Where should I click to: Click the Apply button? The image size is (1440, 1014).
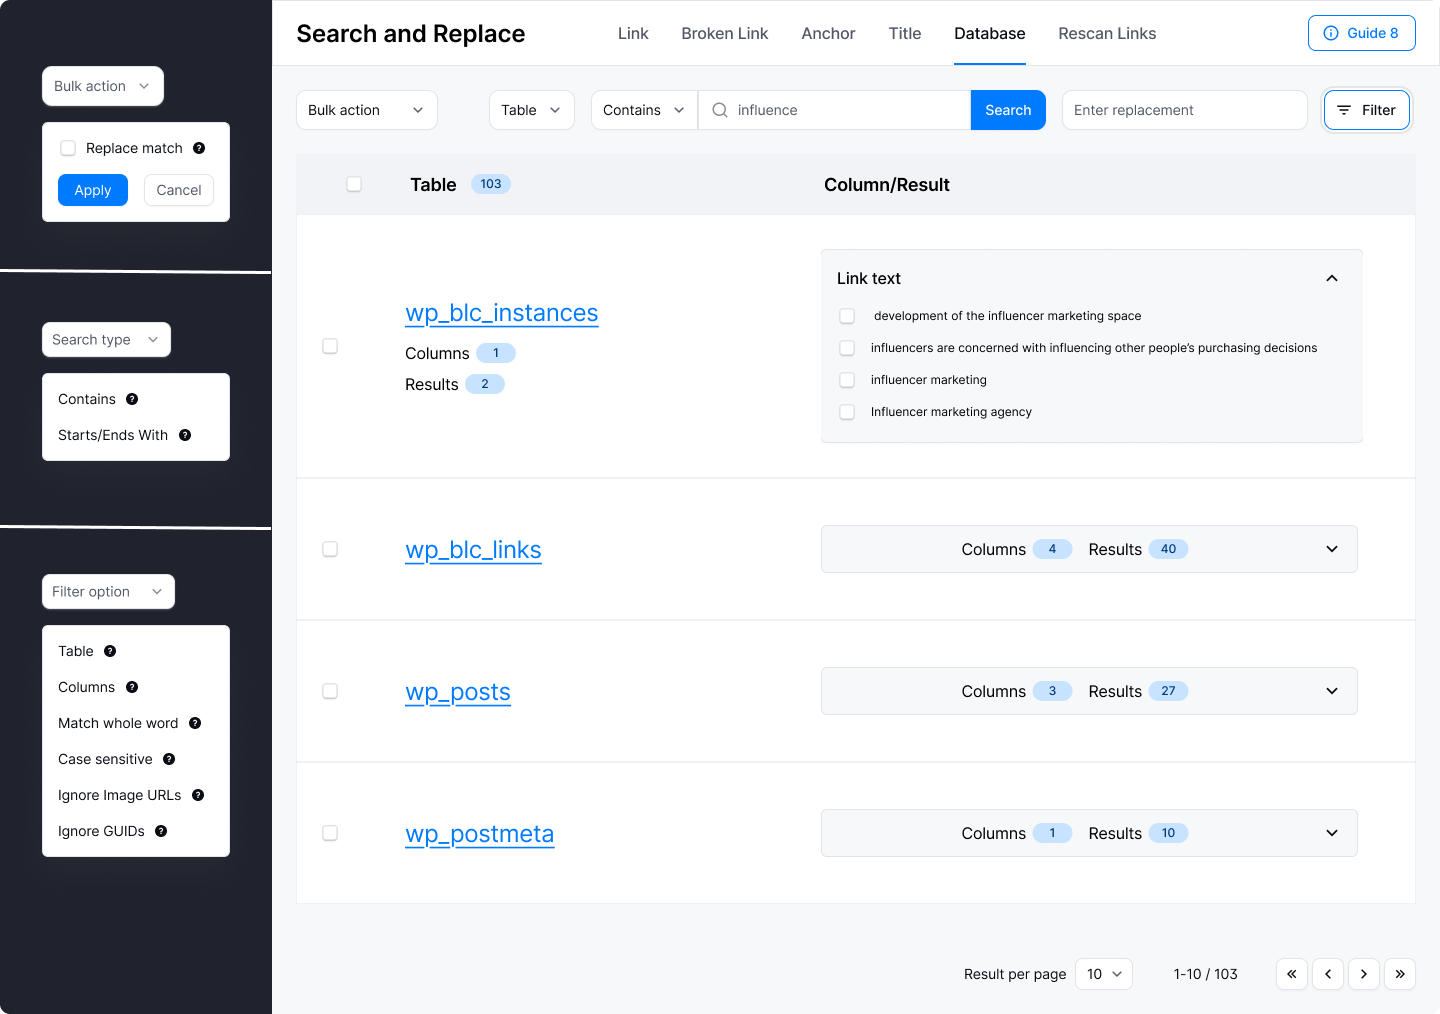point(93,190)
